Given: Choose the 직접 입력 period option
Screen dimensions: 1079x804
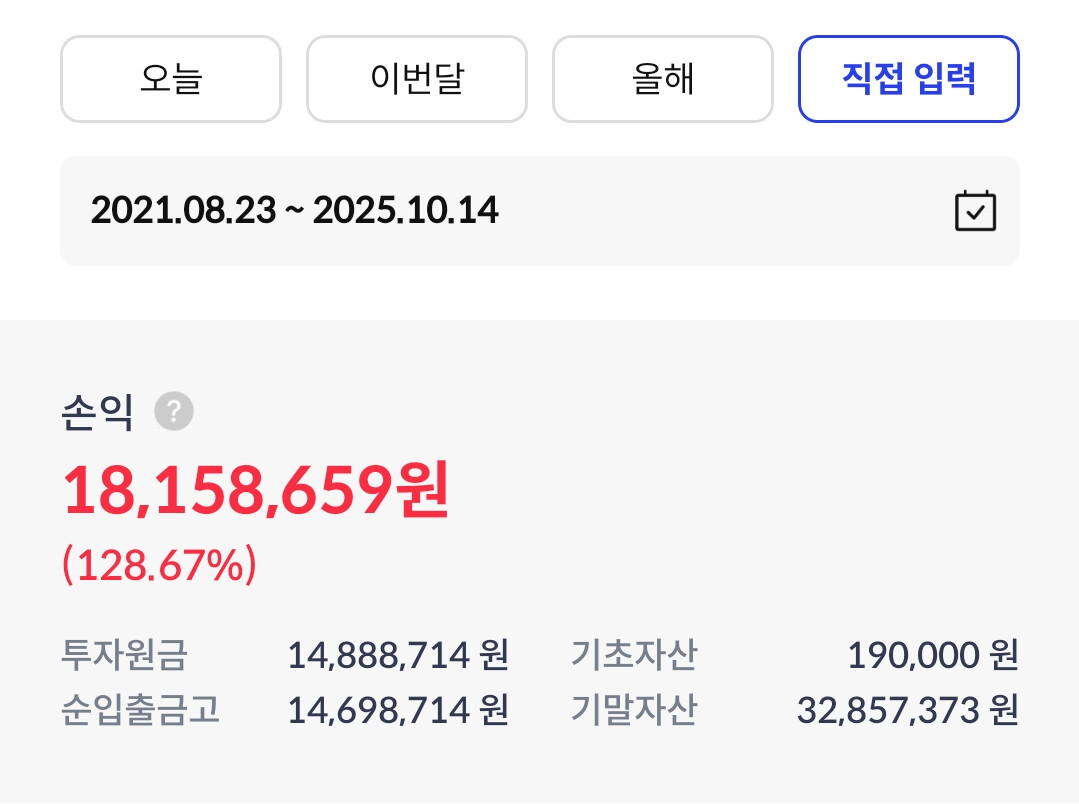Looking at the screenshot, I should click(x=908, y=79).
